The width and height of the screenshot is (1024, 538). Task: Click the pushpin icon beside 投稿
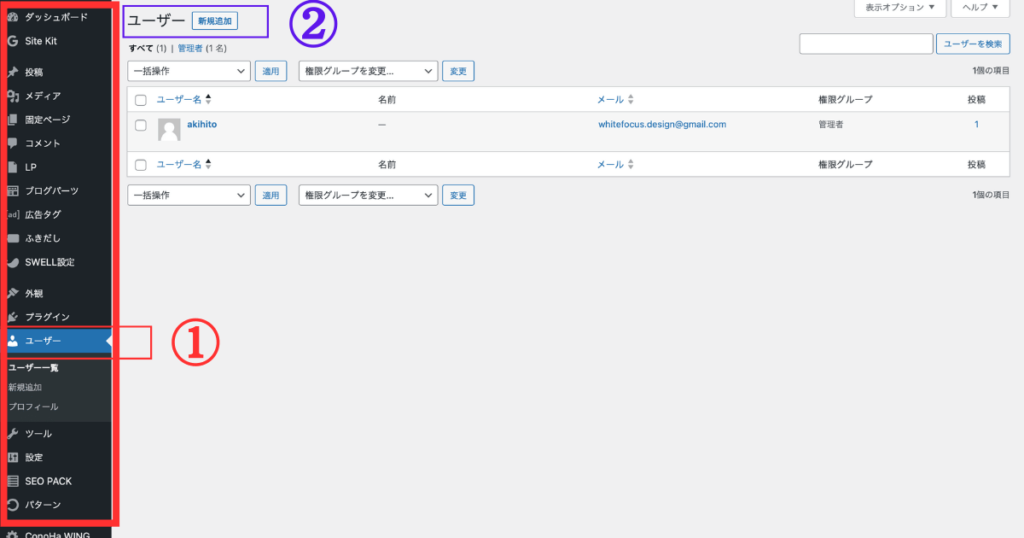click(13, 72)
